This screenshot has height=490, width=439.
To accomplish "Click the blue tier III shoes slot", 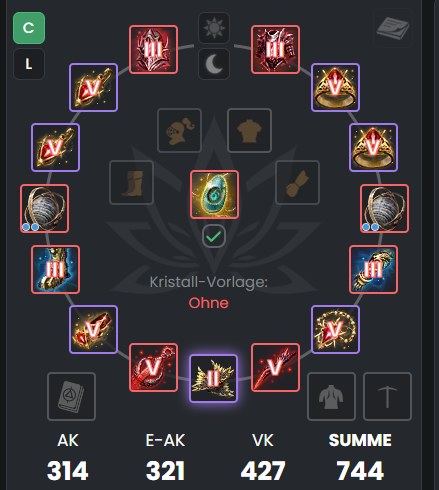I will click(55, 269).
